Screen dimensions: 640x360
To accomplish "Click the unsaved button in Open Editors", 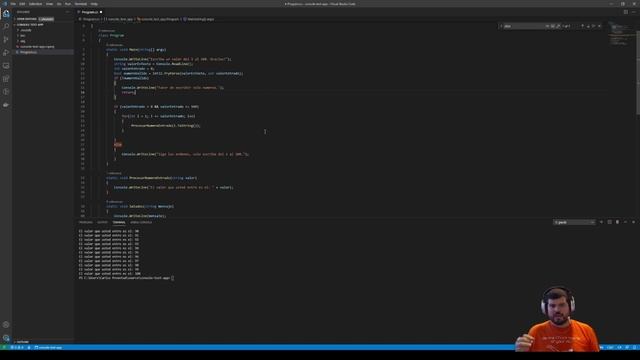I will pos(46,19).
